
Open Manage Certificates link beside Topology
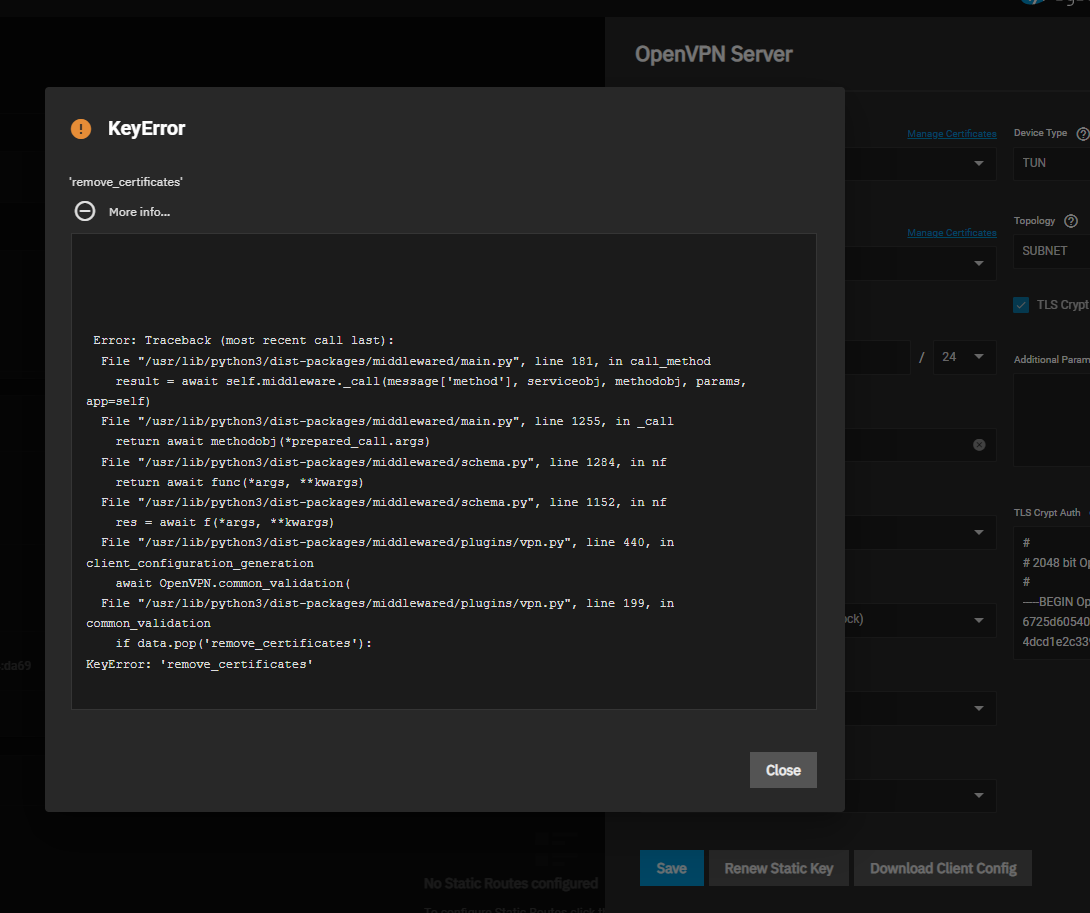(952, 232)
